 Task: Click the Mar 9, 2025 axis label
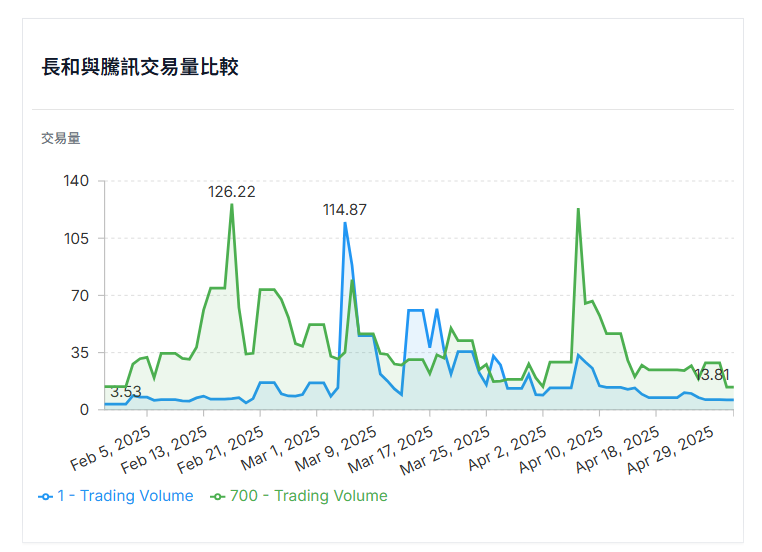coord(336,448)
